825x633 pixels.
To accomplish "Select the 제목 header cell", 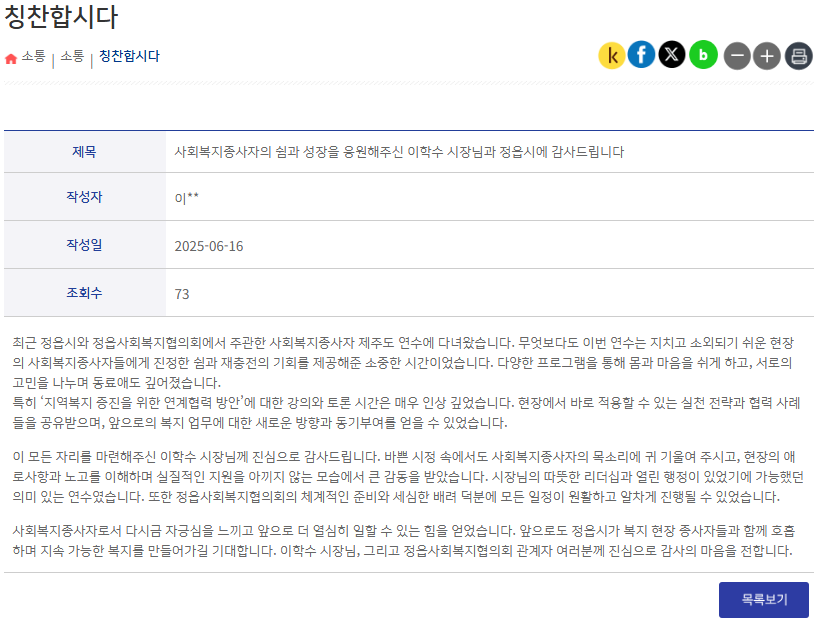I will (x=85, y=152).
